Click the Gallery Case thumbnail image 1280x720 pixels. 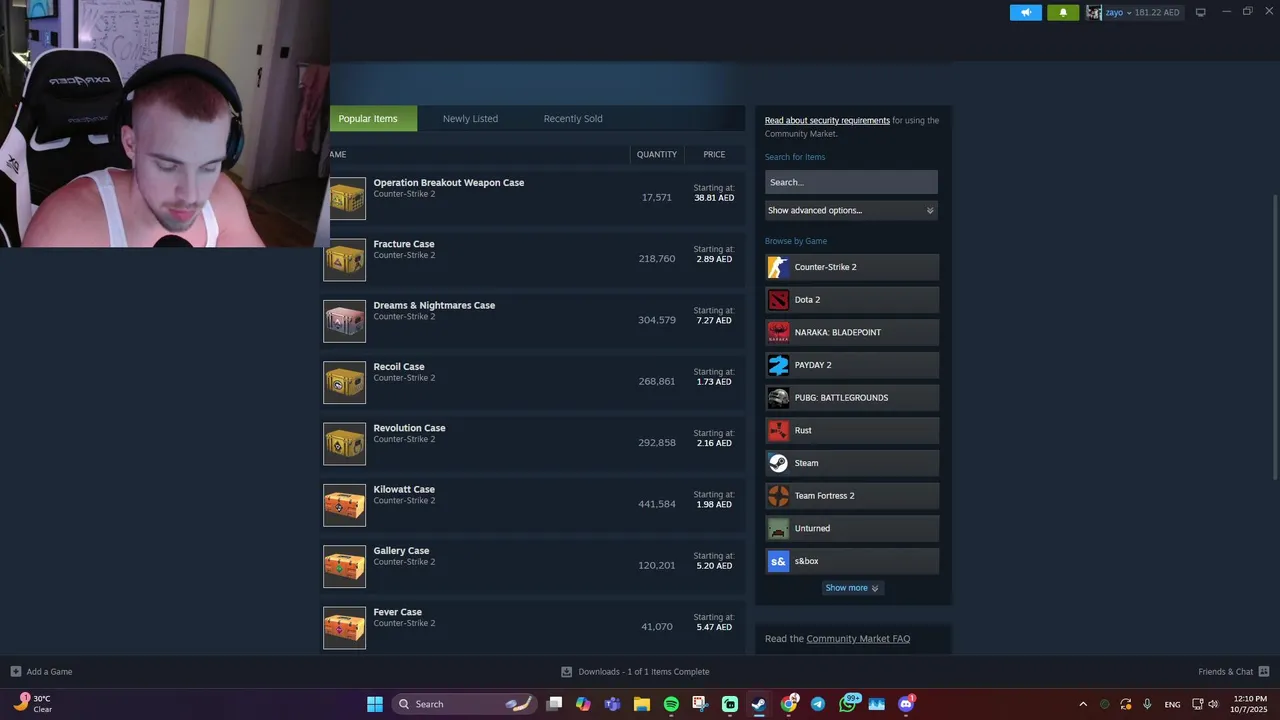click(x=345, y=566)
